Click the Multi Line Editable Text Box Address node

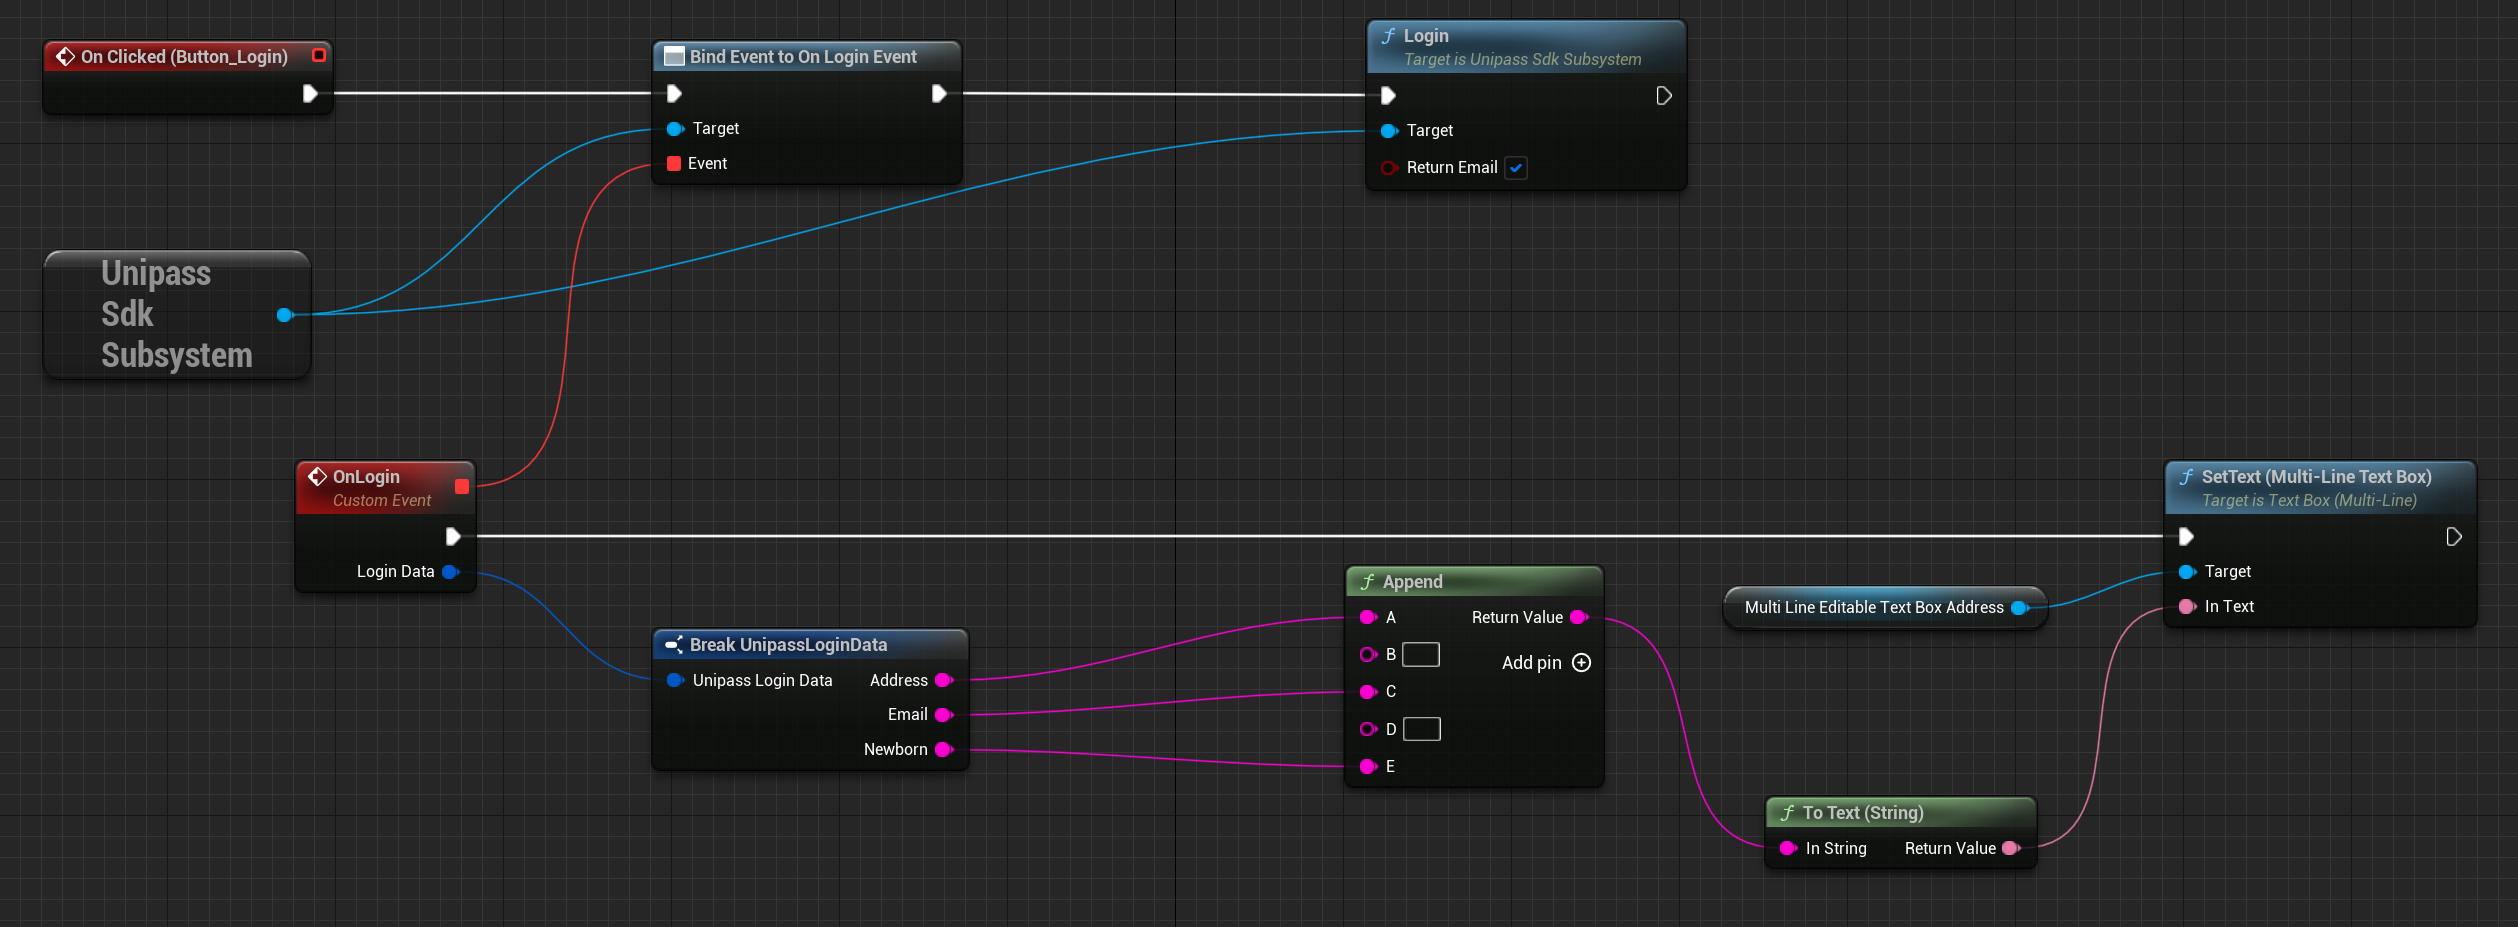[1873, 607]
